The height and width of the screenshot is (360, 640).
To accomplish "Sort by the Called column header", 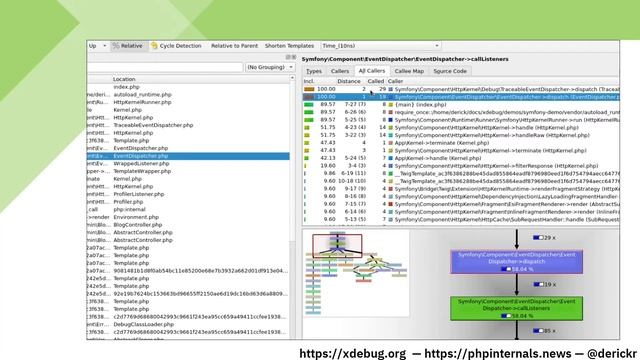I will coord(376,81).
